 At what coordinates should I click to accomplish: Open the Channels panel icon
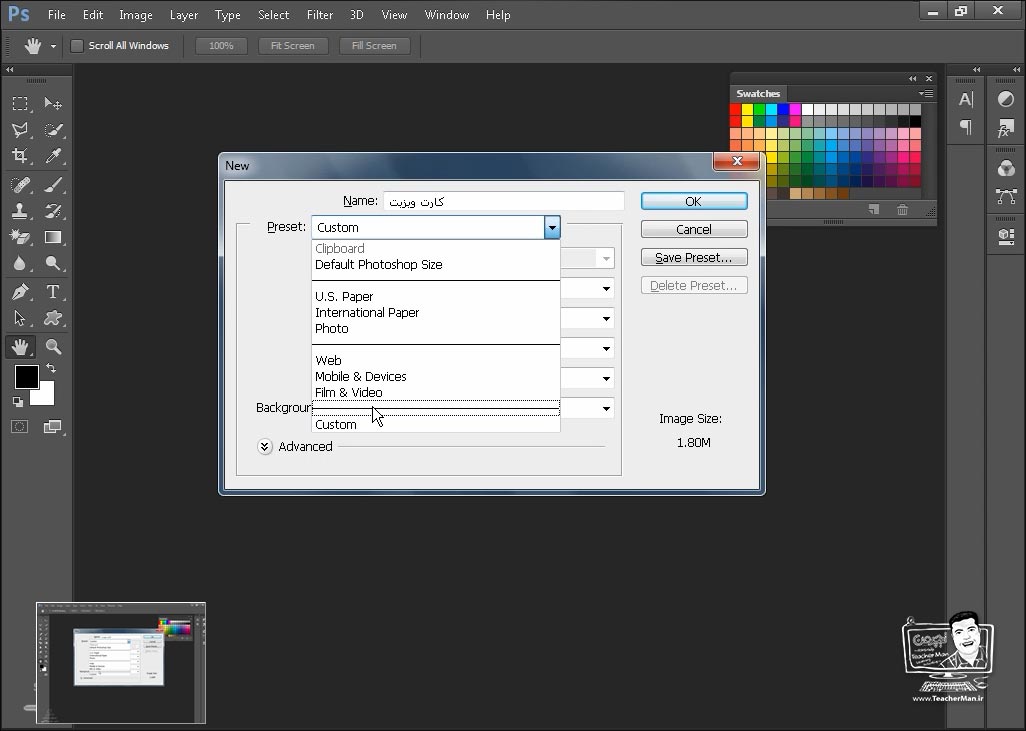(x=1006, y=168)
